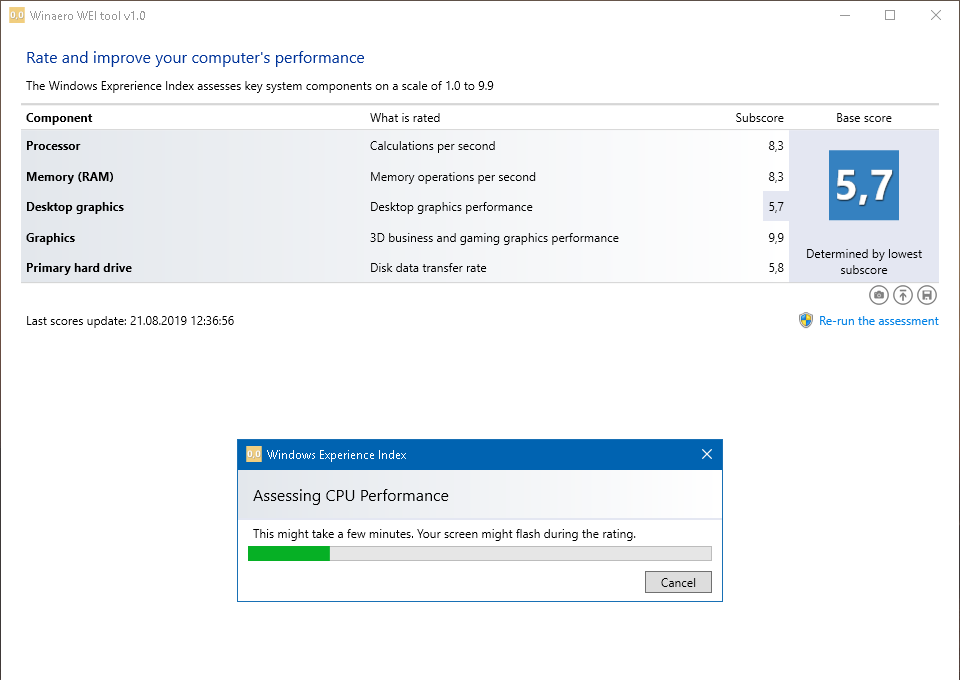The width and height of the screenshot is (960, 680).
Task: Click the Graphics subscore 9,9
Action: pos(776,237)
